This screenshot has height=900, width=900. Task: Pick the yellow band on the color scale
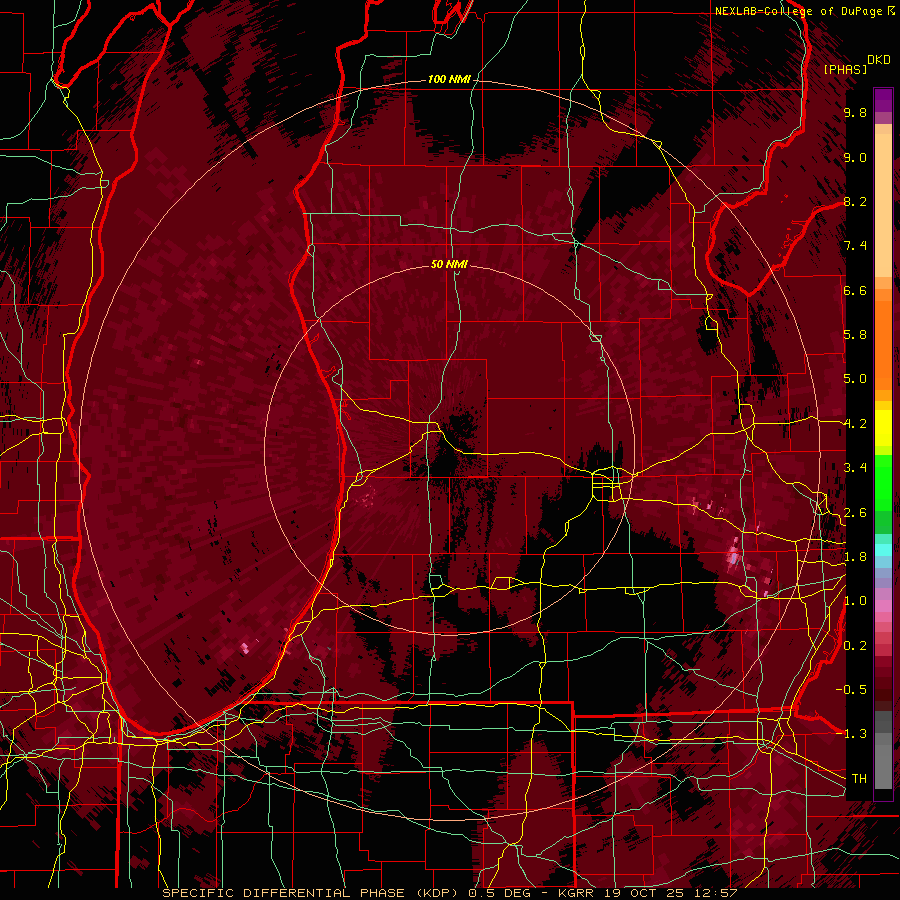point(883,428)
